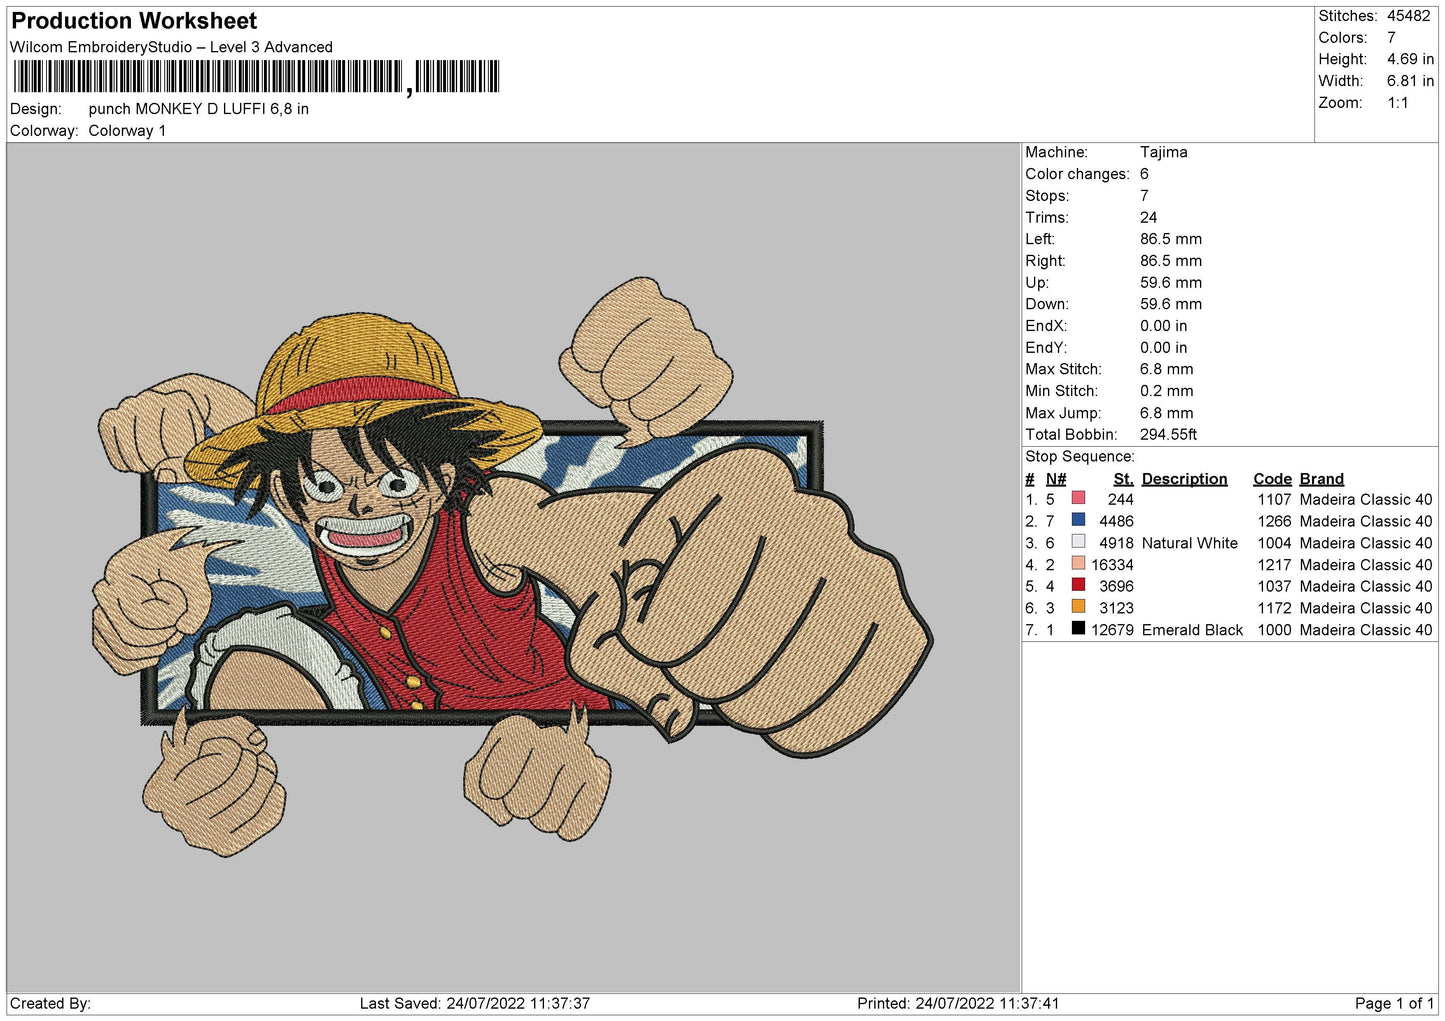Screen dimensions: 1445x1021
Task: Click 'Printed: 24/07/2022 11:37:41' footer text
Action: pyautogui.click(x=958, y=1003)
